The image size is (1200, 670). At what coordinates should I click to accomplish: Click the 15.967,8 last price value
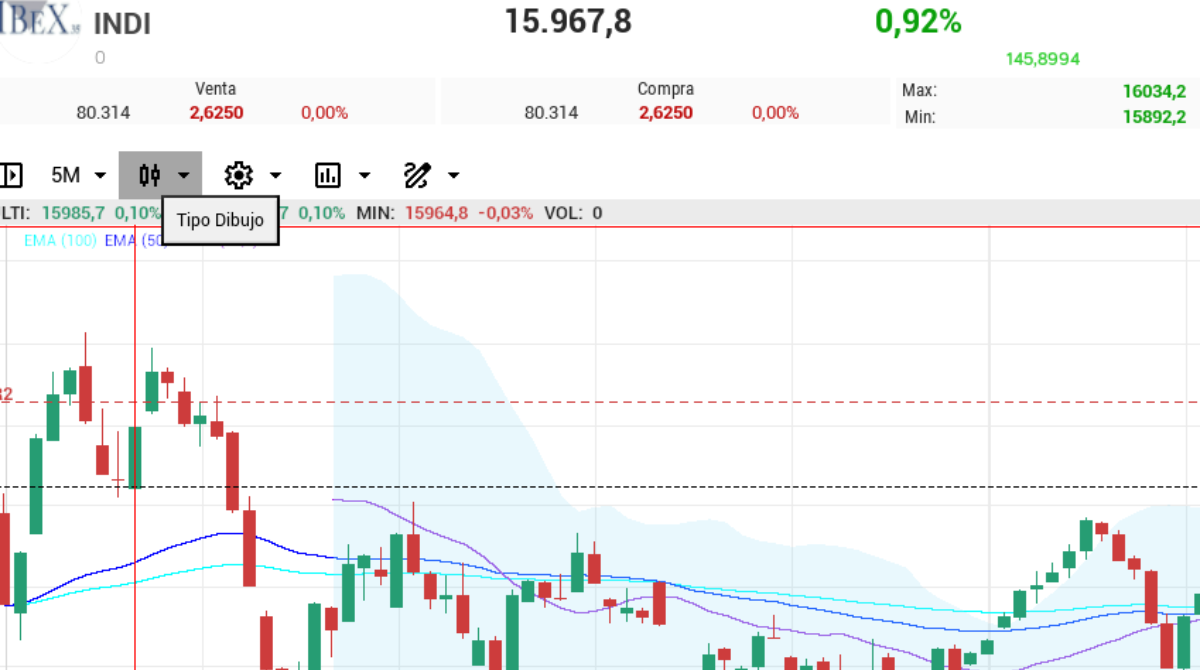coord(567,21)
